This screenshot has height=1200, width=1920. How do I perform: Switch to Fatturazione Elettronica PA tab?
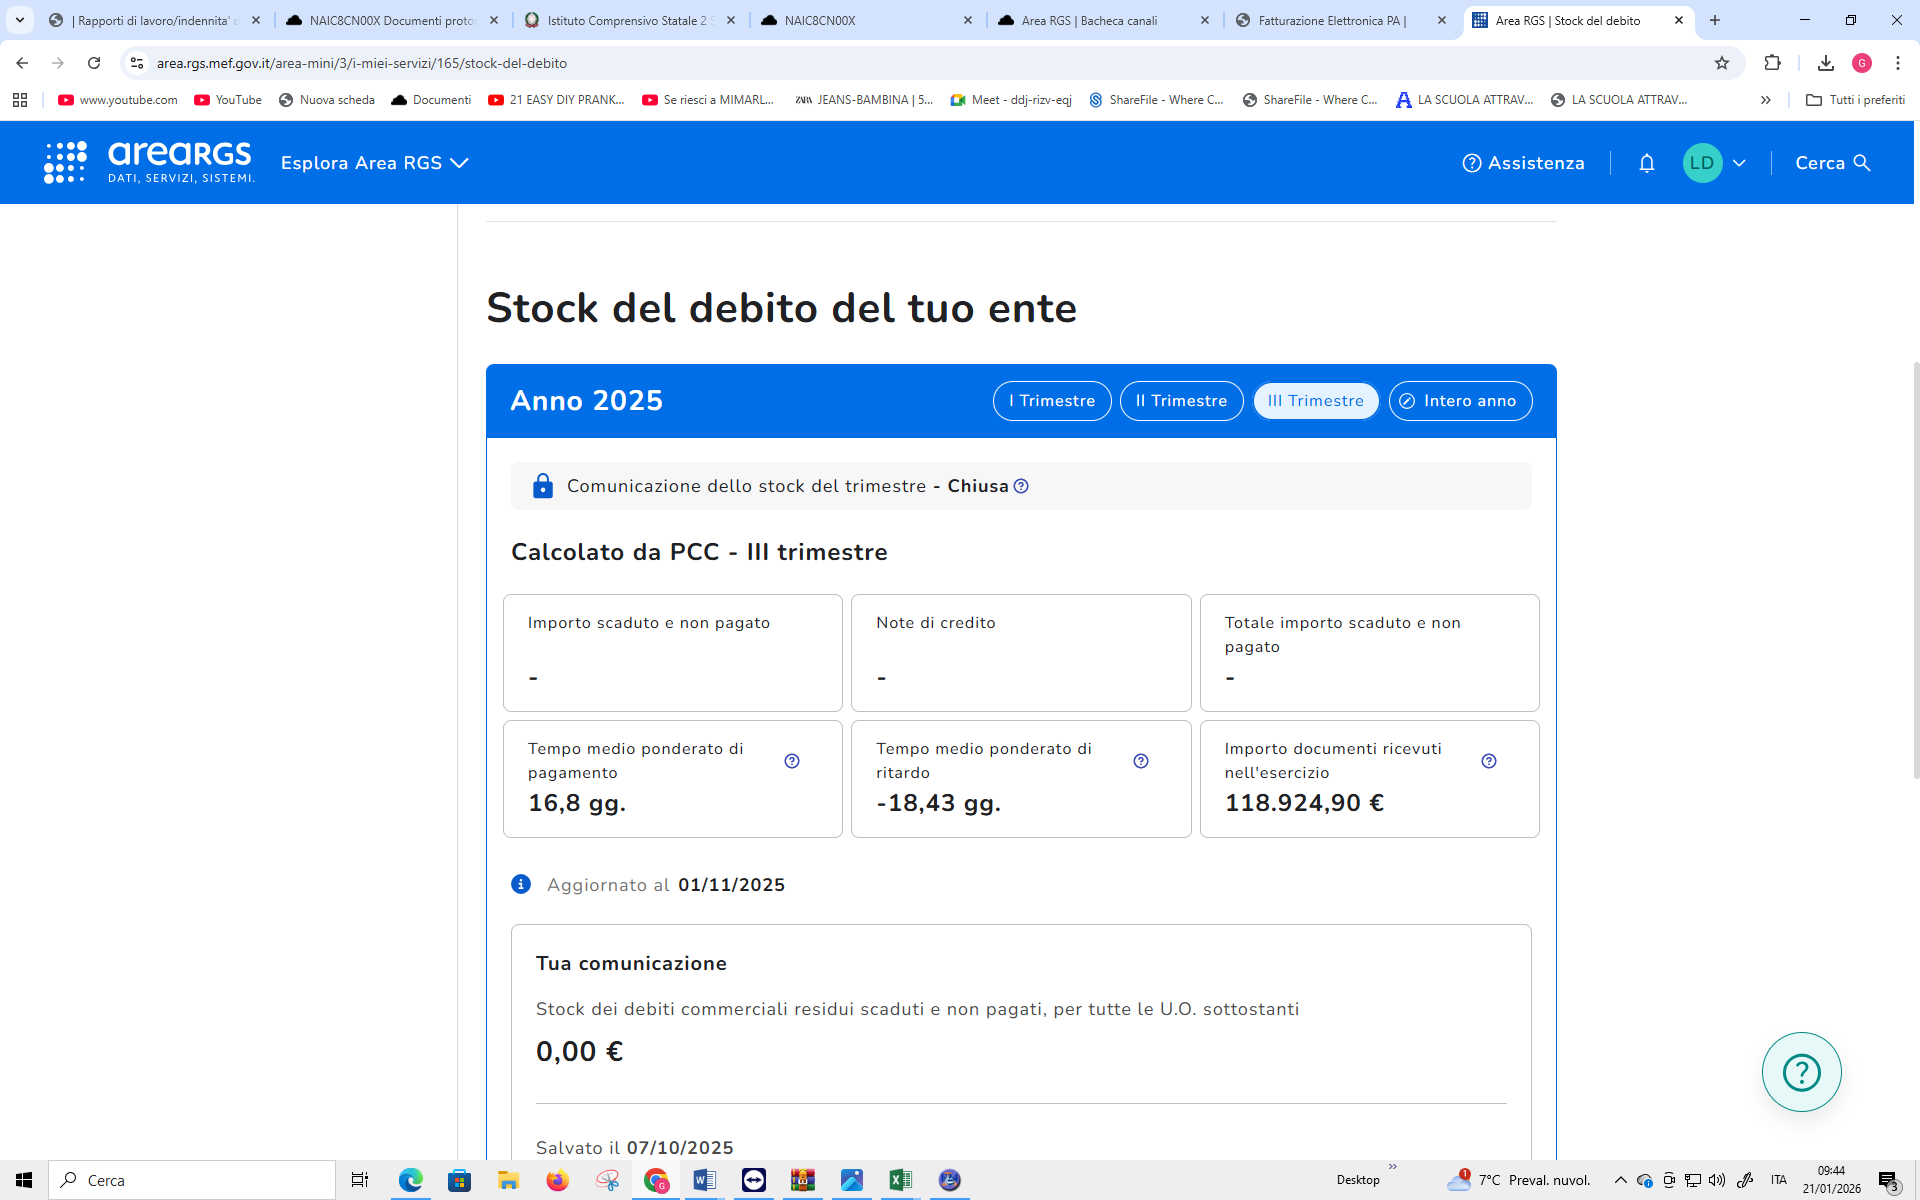(1330, 20)
